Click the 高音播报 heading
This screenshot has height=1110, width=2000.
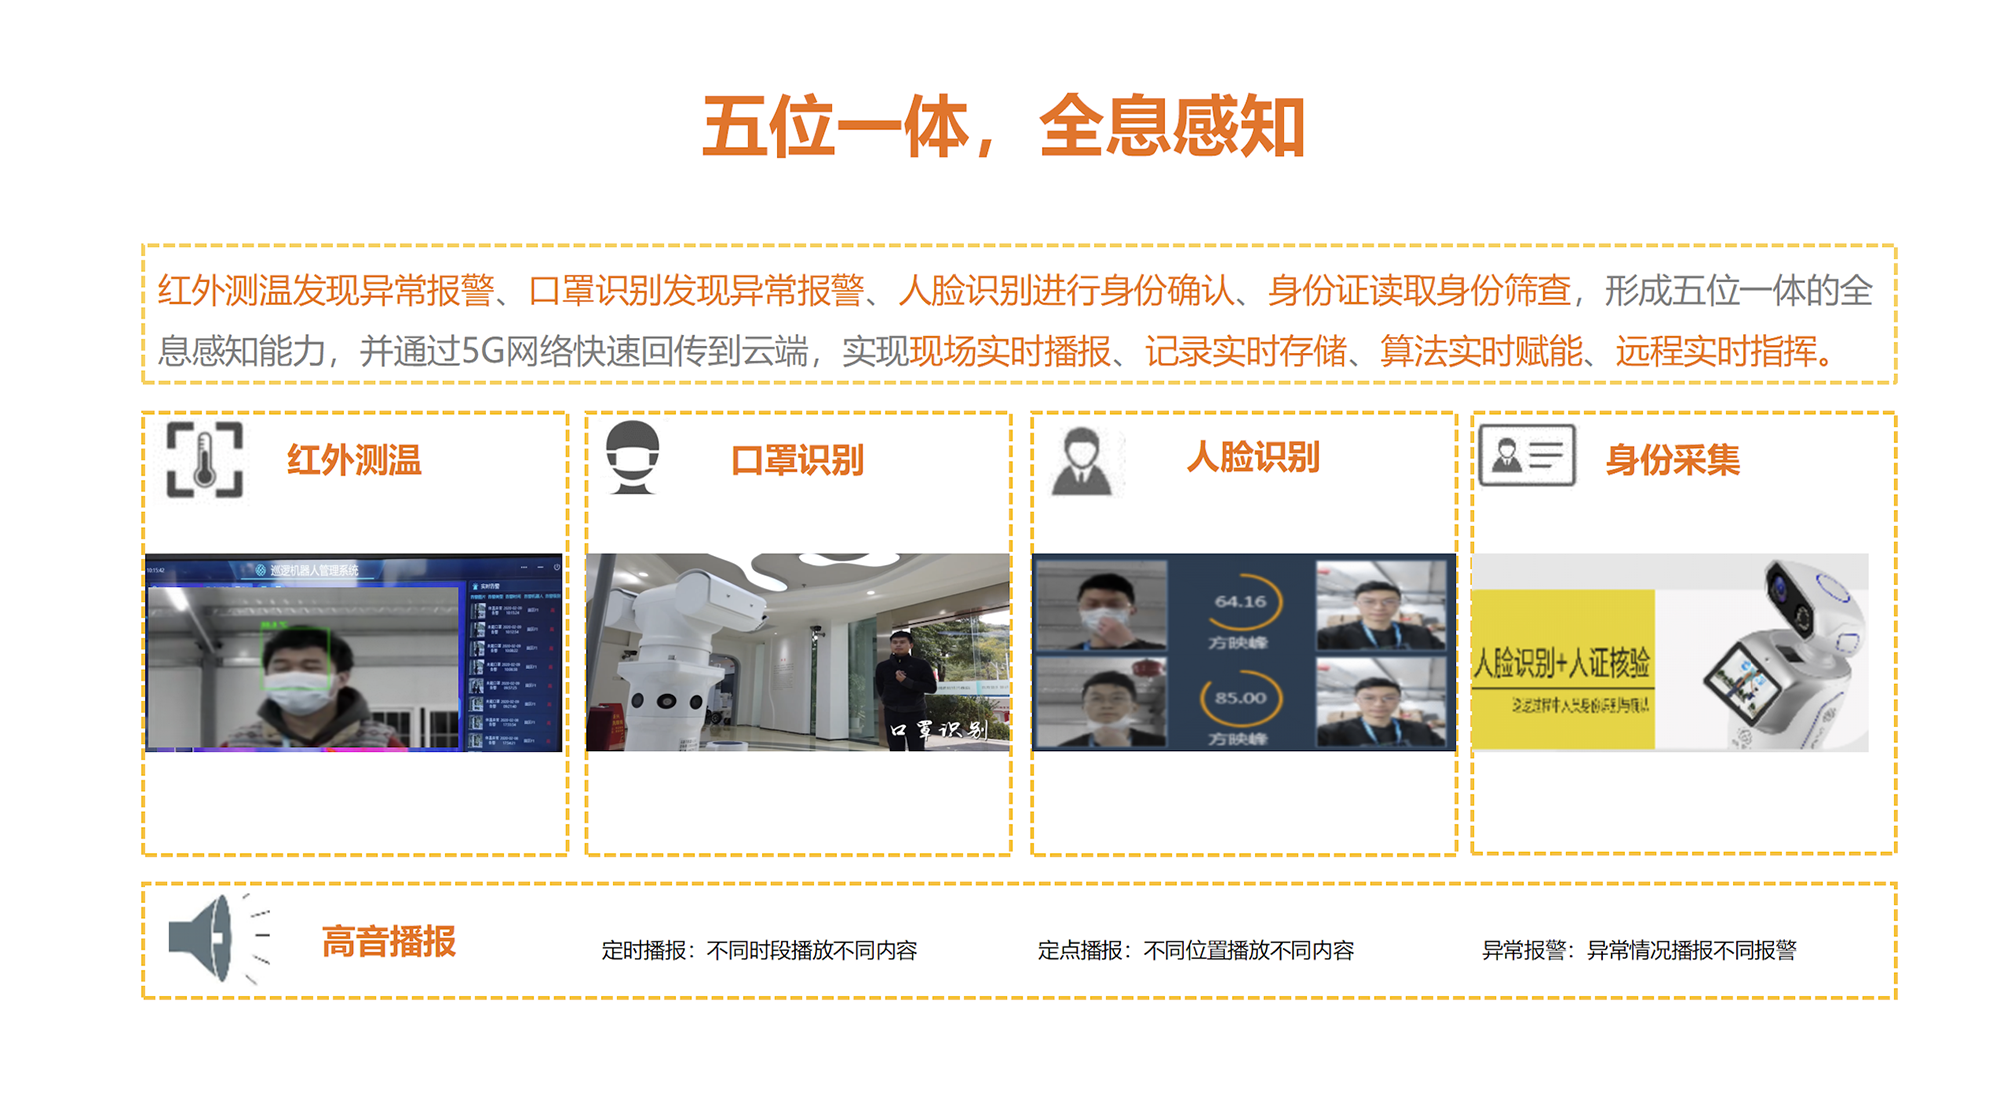[x=388, y=941]
